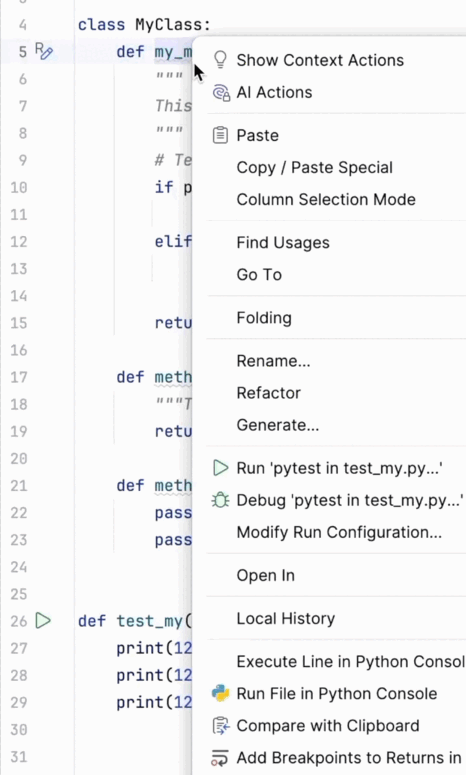Click the Compare with Clipboard icon
The image size is (466, 775).
point(220,726)
